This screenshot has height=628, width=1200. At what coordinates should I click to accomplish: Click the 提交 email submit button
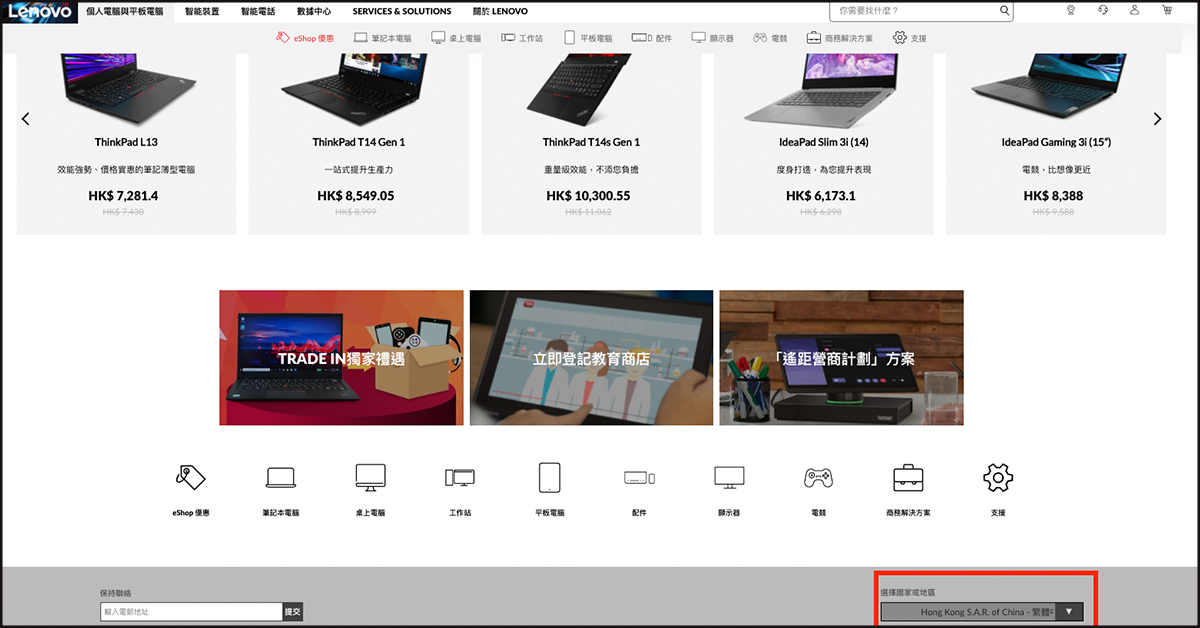click(x=292, y=612)
